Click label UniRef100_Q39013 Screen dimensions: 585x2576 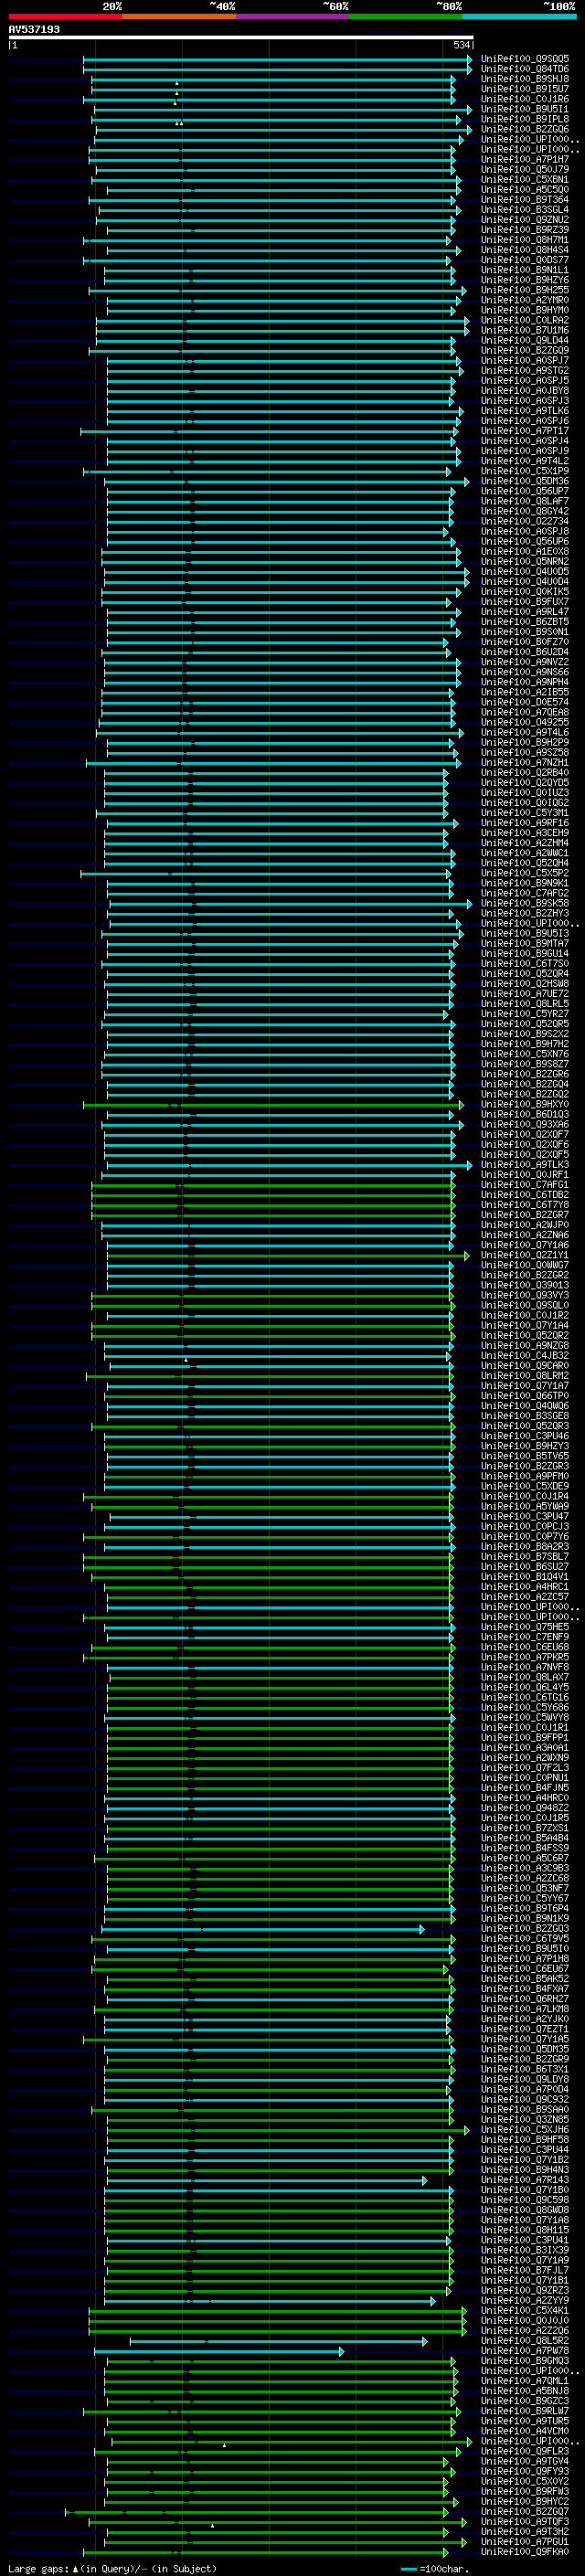525,1285
